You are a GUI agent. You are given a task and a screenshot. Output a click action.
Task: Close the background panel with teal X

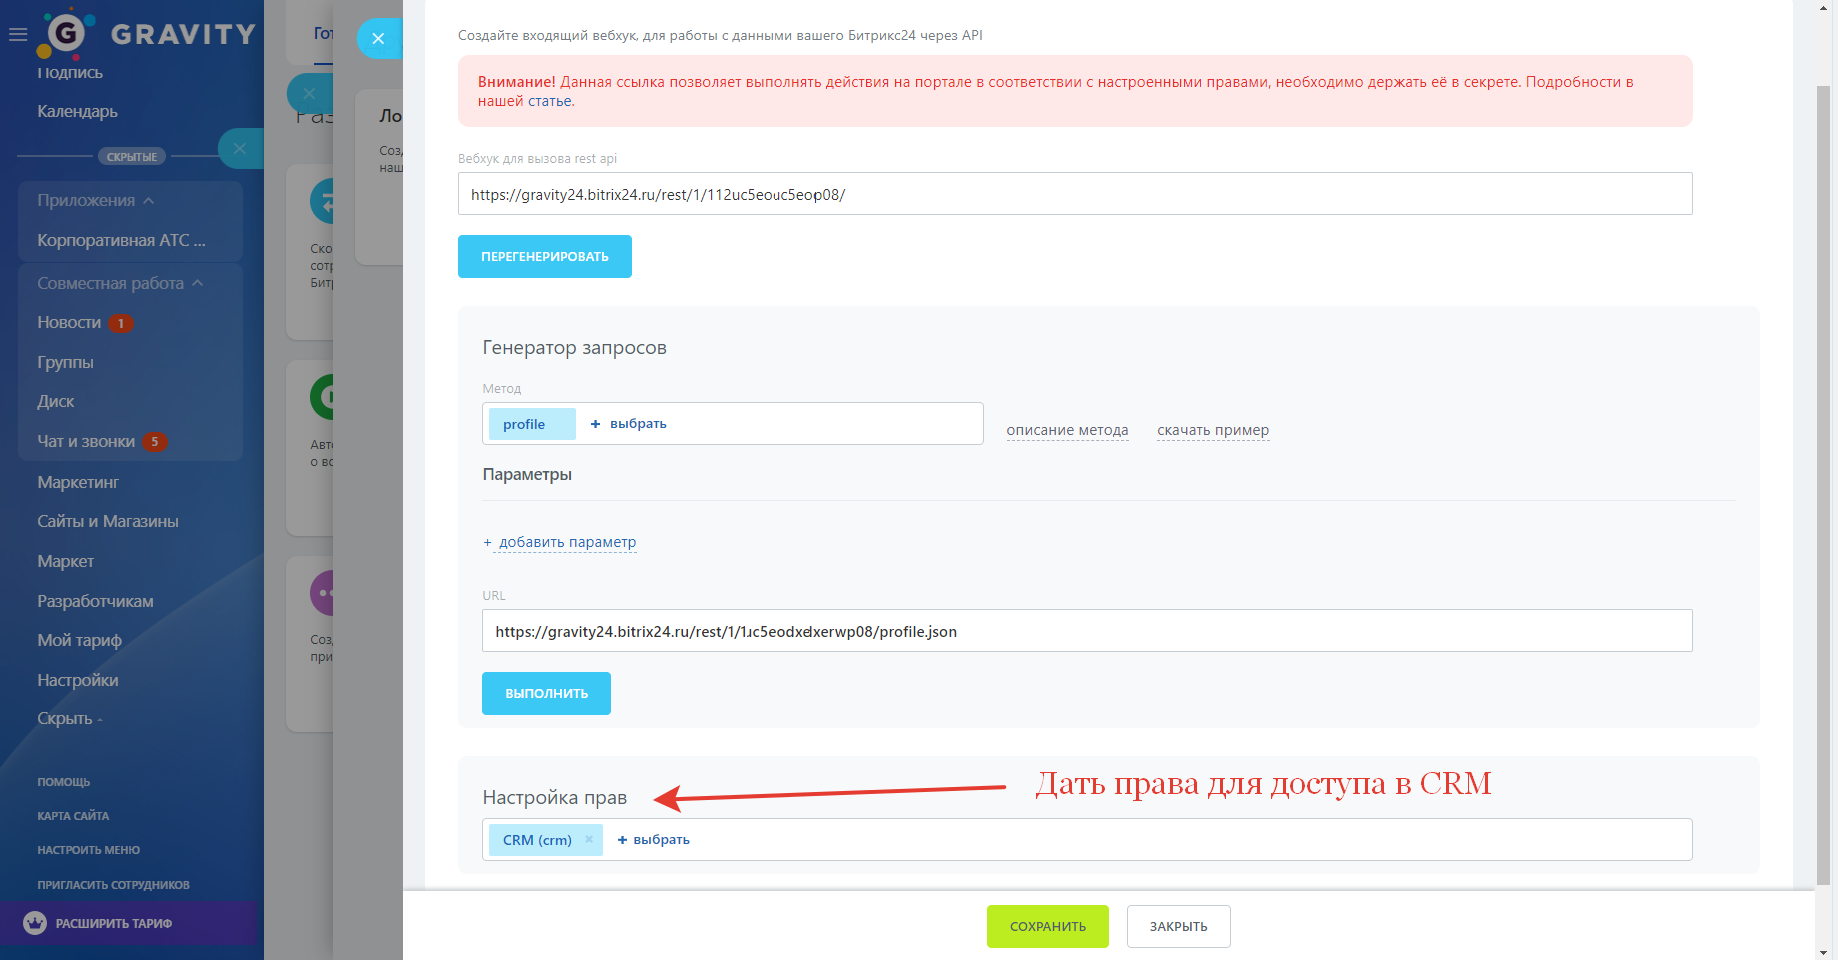point(309,93)
